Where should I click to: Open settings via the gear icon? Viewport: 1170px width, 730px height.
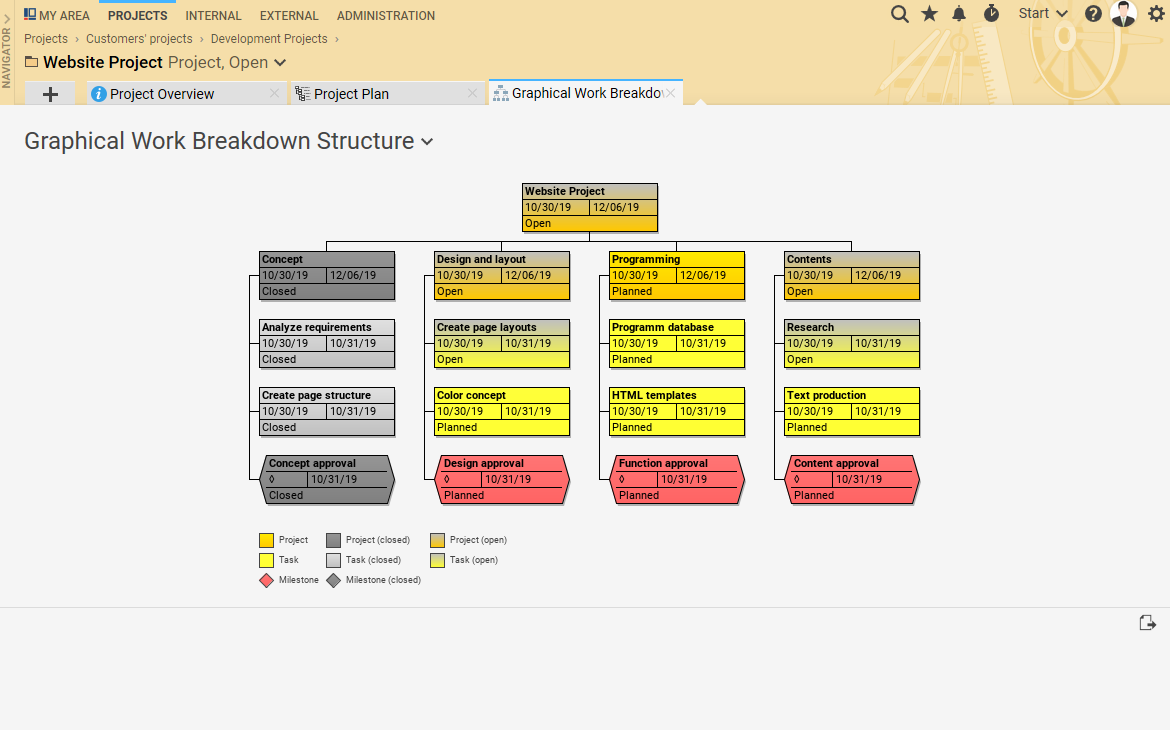(1157, 14)
